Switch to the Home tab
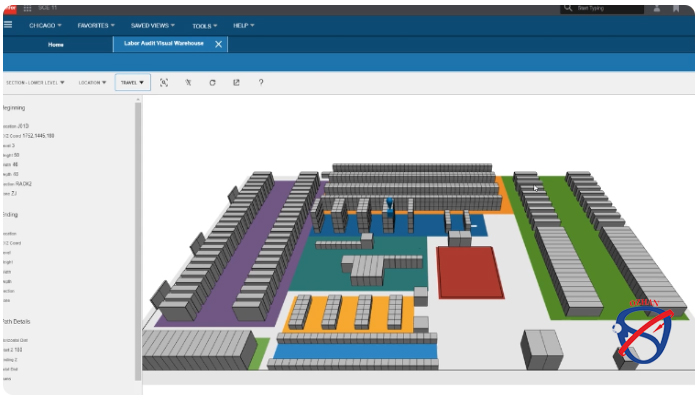 tap(56, 45)
